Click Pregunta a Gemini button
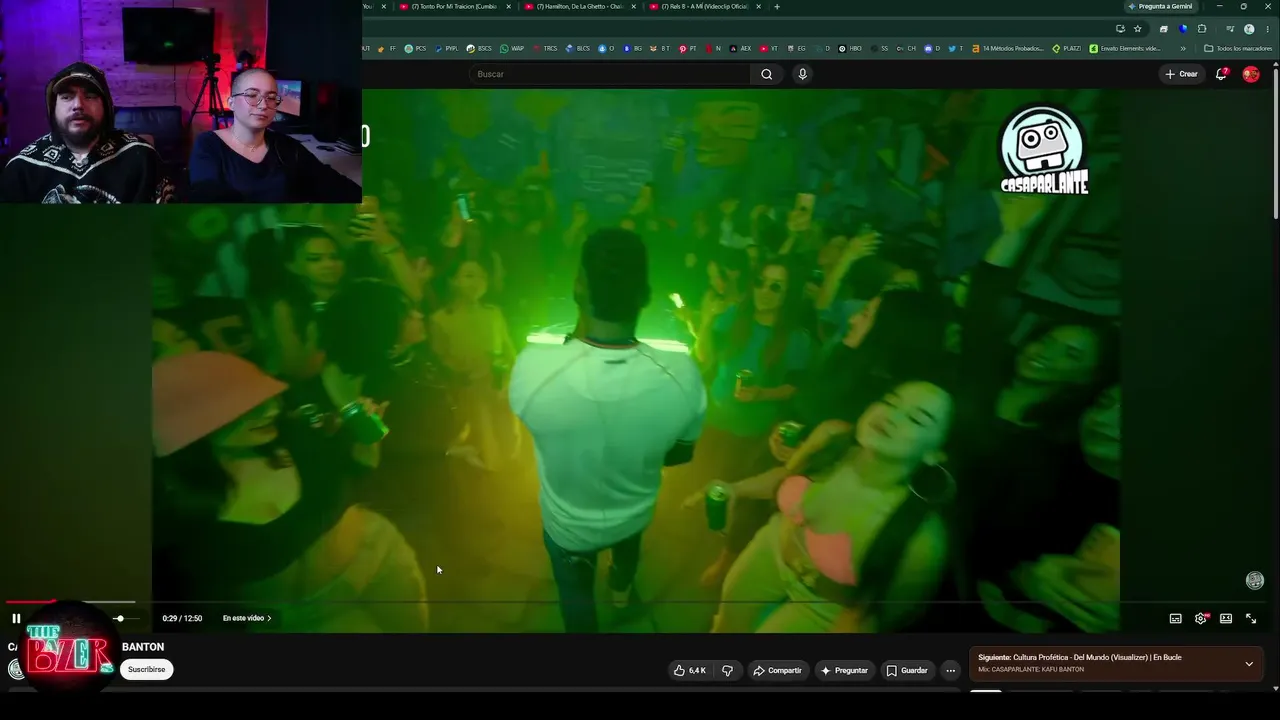Image resolution: width=1280 pixels, height=720 pixels. (x=1160, y=6)
